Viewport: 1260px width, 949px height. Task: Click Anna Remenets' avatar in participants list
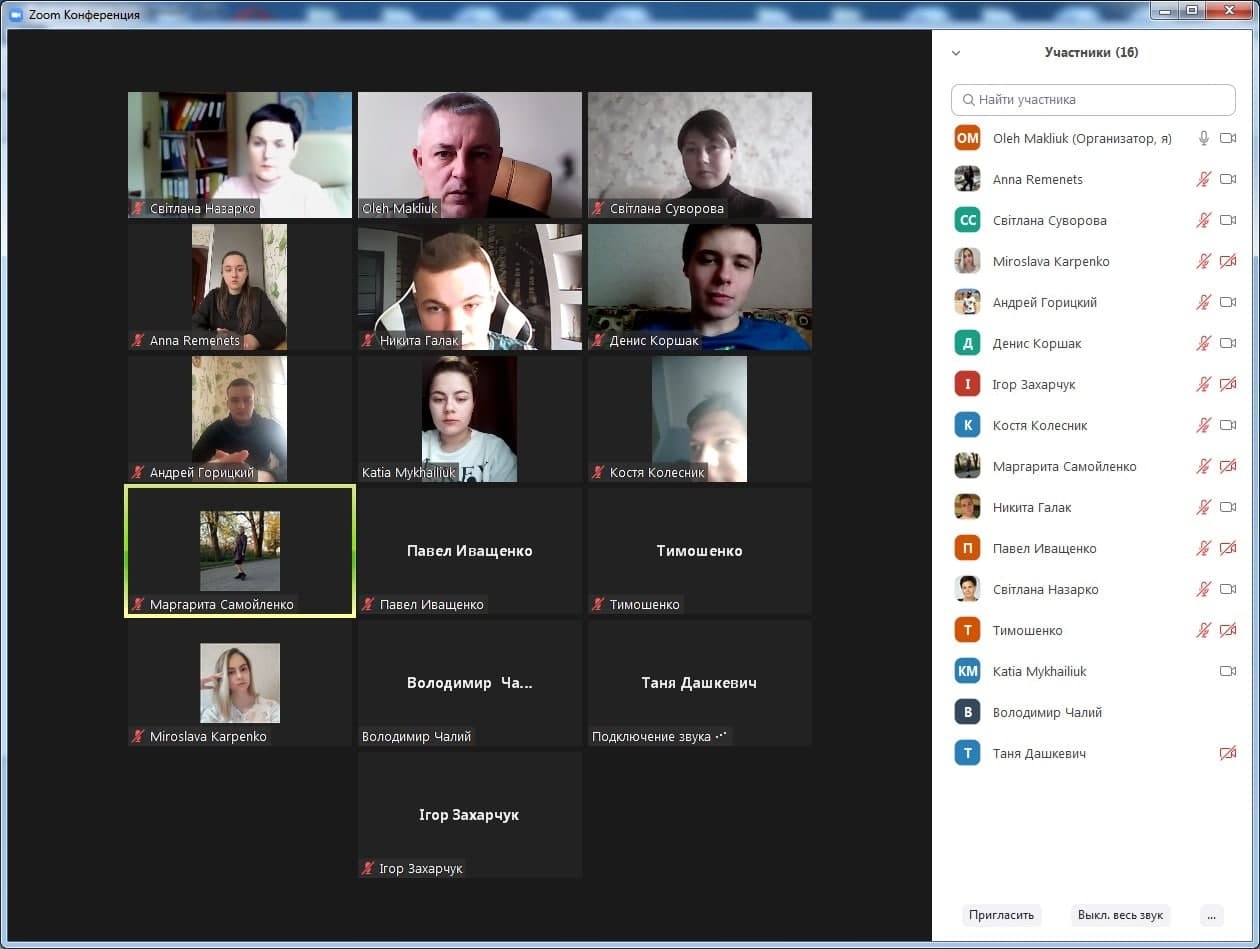(967, 179)
